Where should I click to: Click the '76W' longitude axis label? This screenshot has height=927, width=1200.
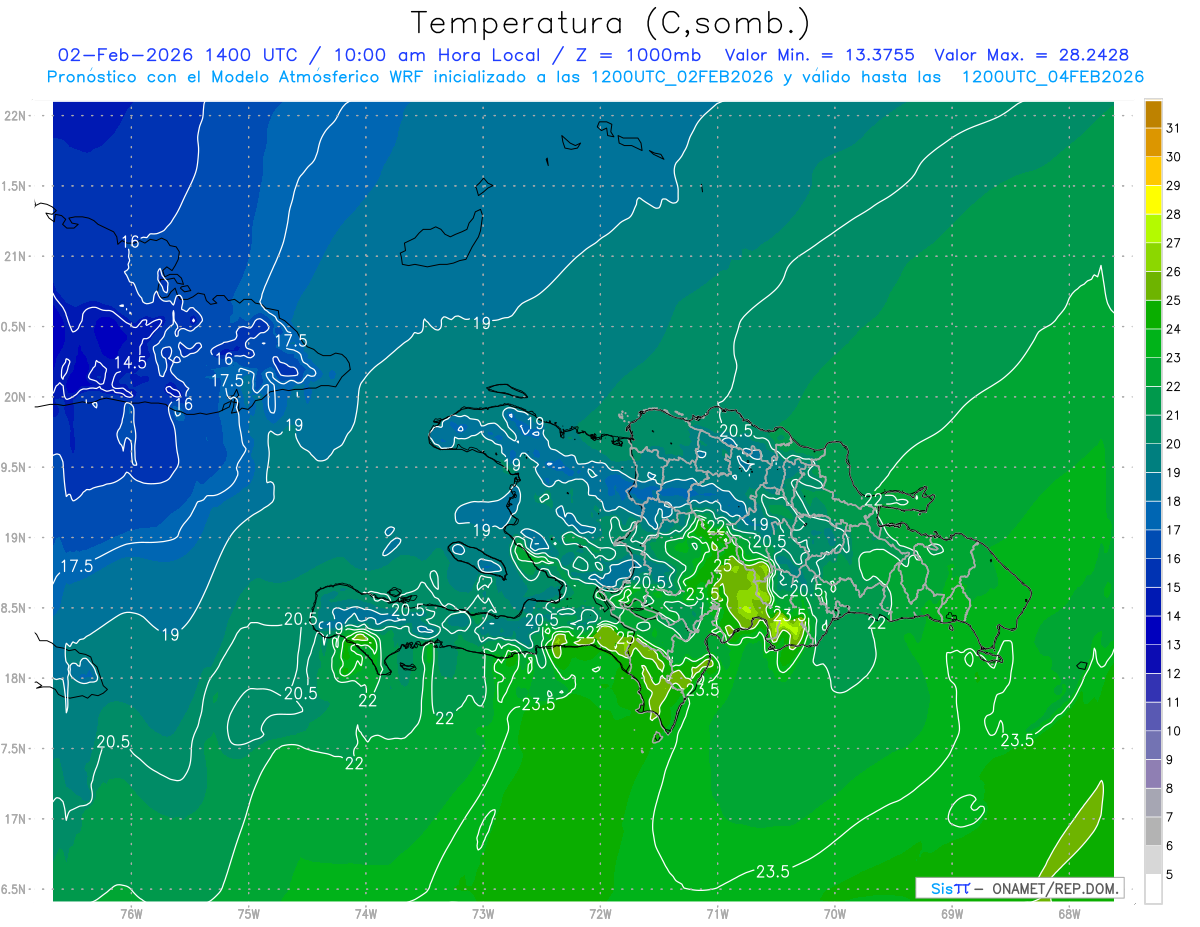tap(131, 913)
